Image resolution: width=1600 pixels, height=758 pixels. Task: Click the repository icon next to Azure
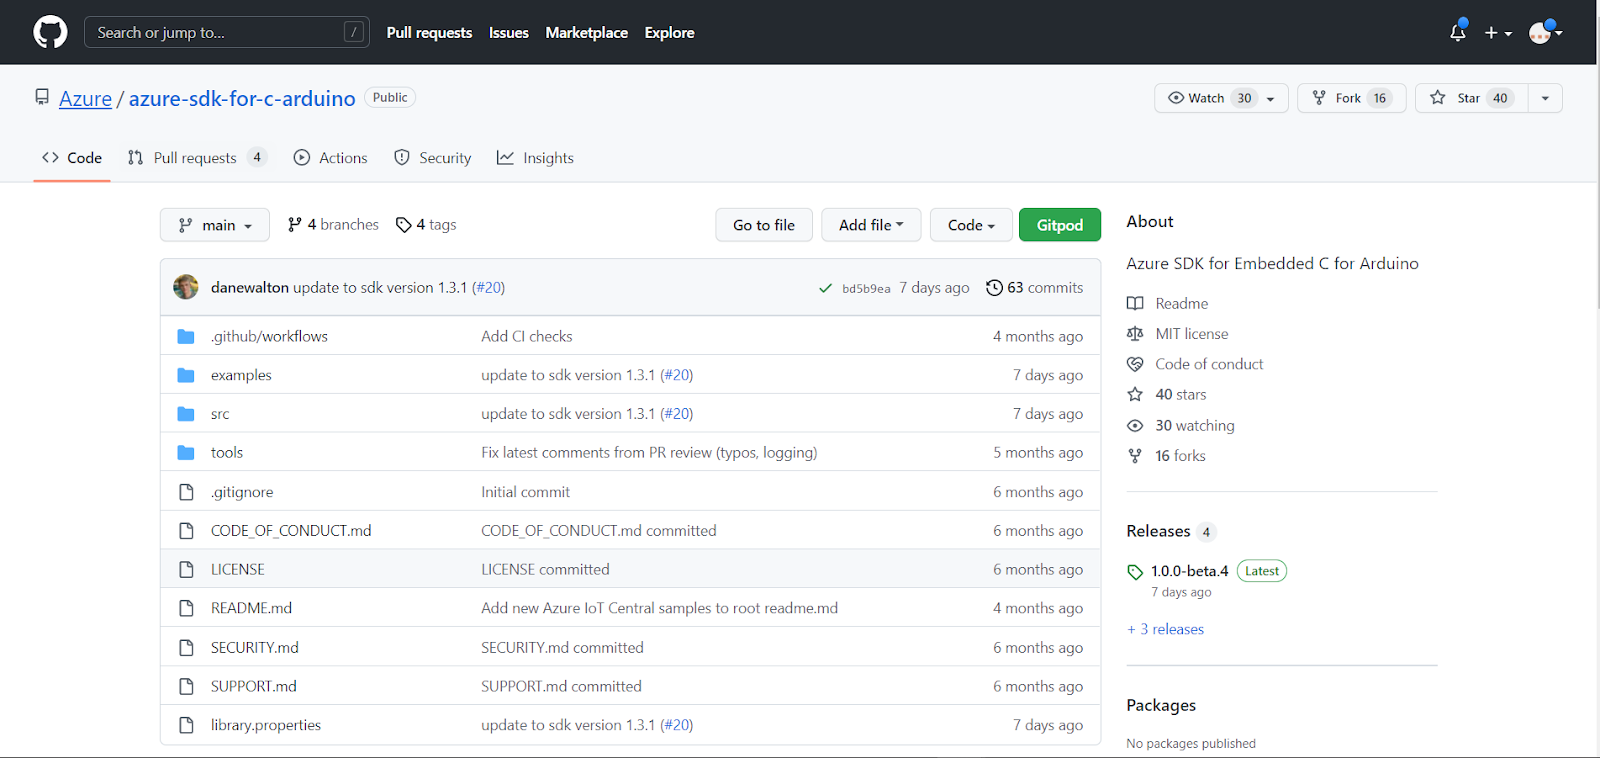[42, 97]
